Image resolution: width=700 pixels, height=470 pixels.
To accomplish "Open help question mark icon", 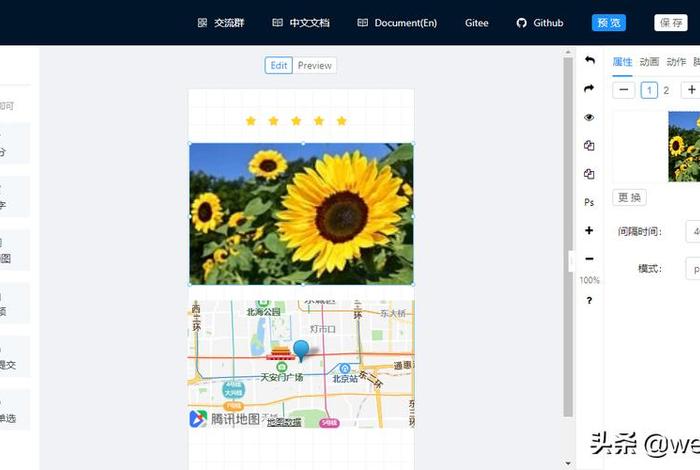I will point(589,300).
